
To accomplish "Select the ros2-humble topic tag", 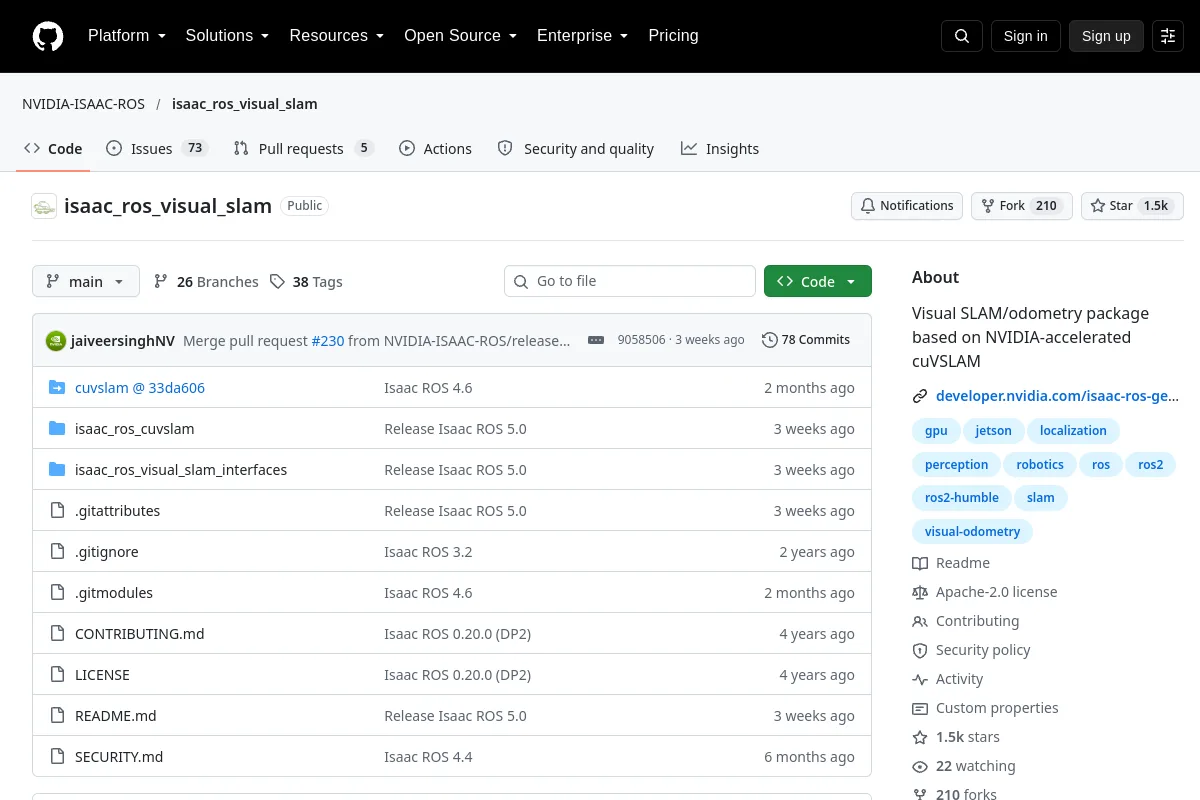I will coord(962,498).
